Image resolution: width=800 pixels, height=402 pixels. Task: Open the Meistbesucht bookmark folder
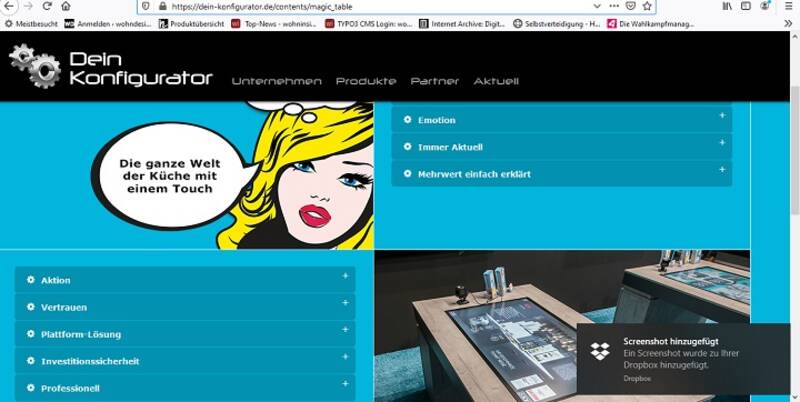pos(31,23)
